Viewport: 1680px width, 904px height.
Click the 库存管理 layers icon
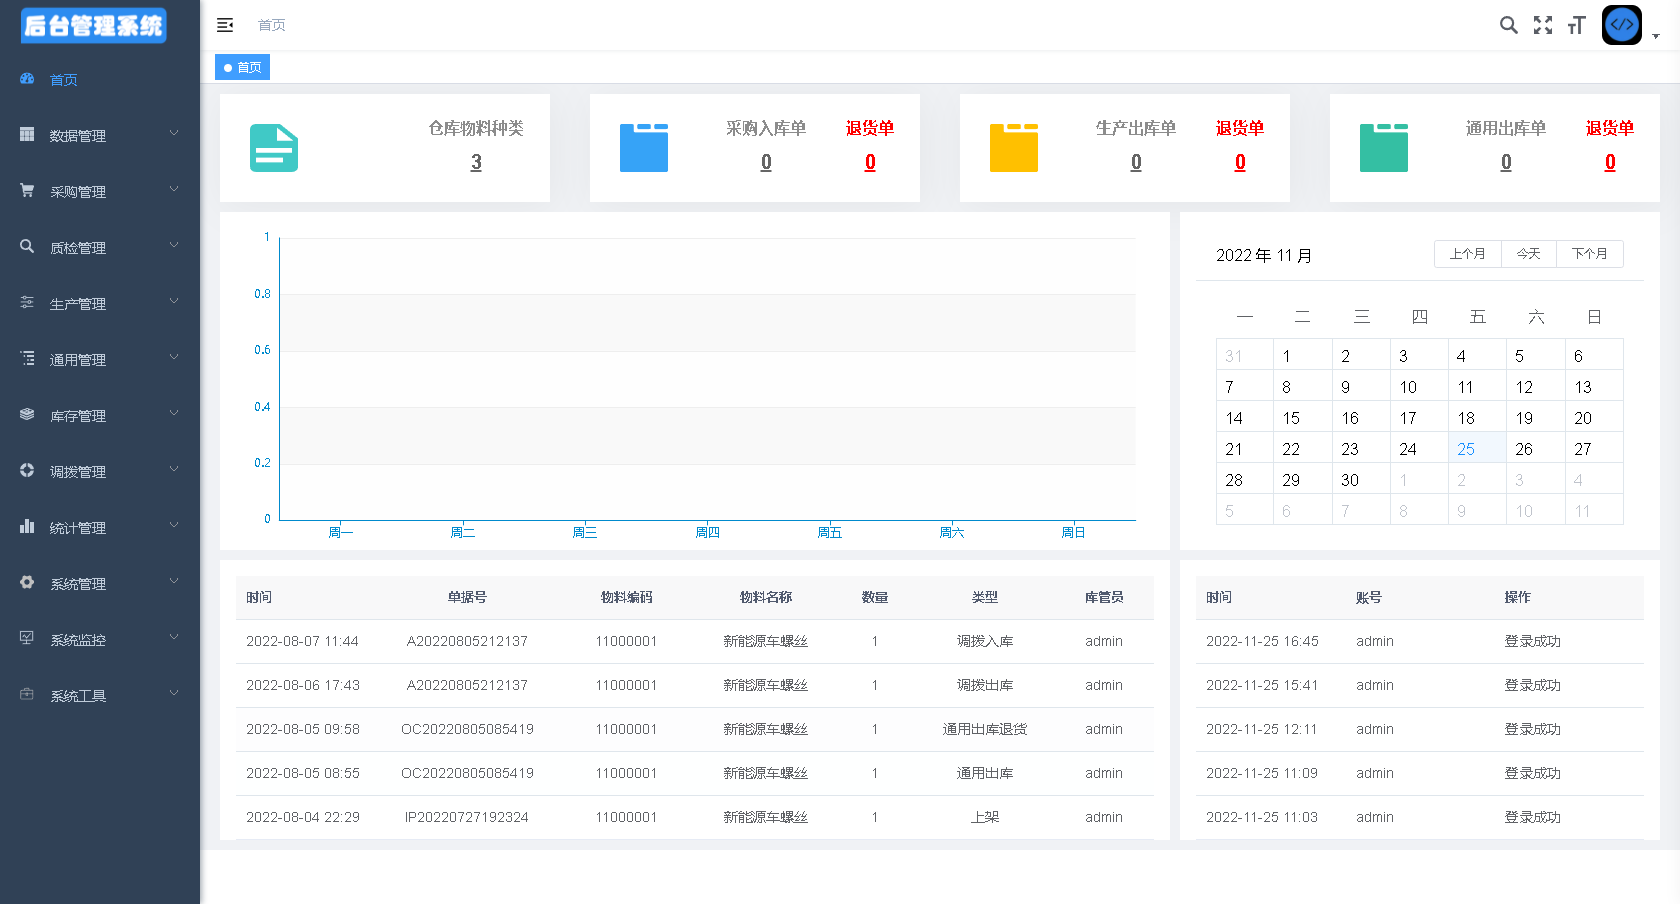[27, 414]
